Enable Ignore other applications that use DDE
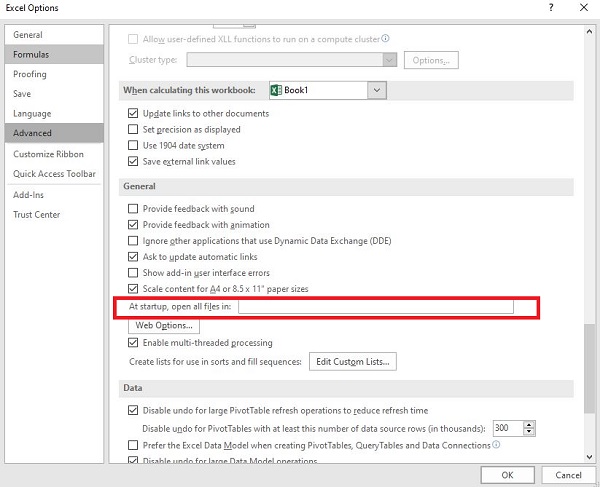Viewport: 600px width, 487px height. pos(133,241)
